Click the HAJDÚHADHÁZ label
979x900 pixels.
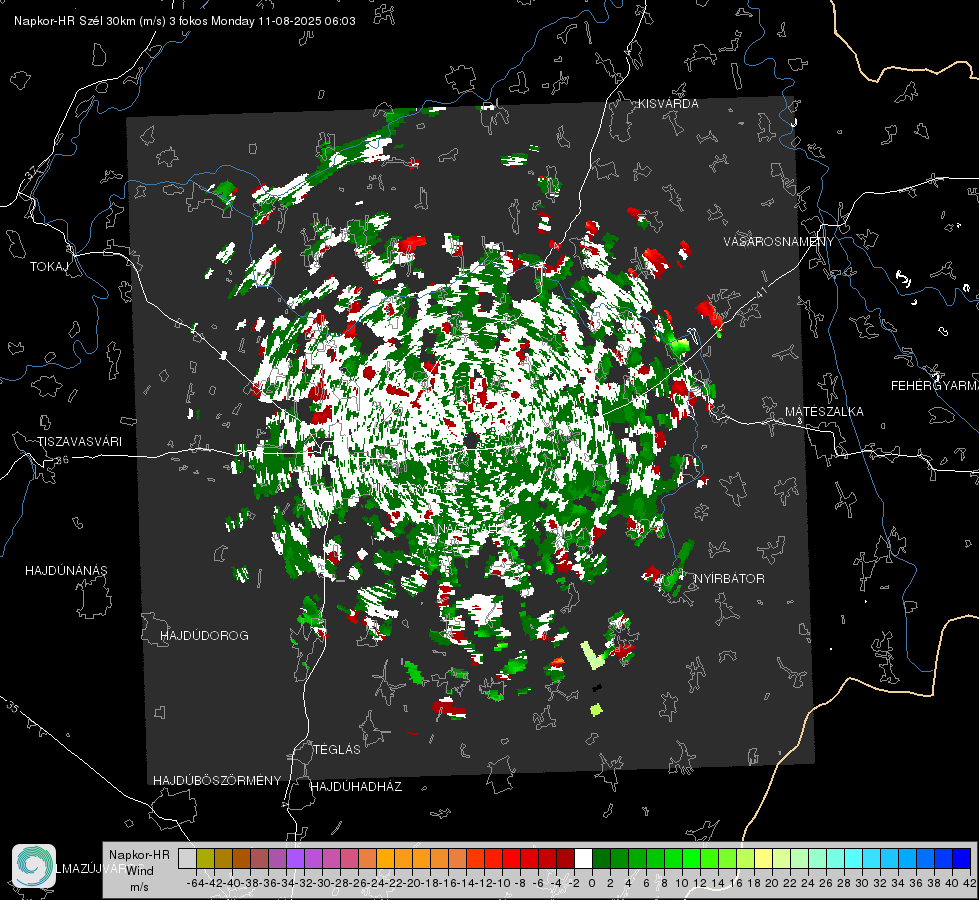pos(356,786)
